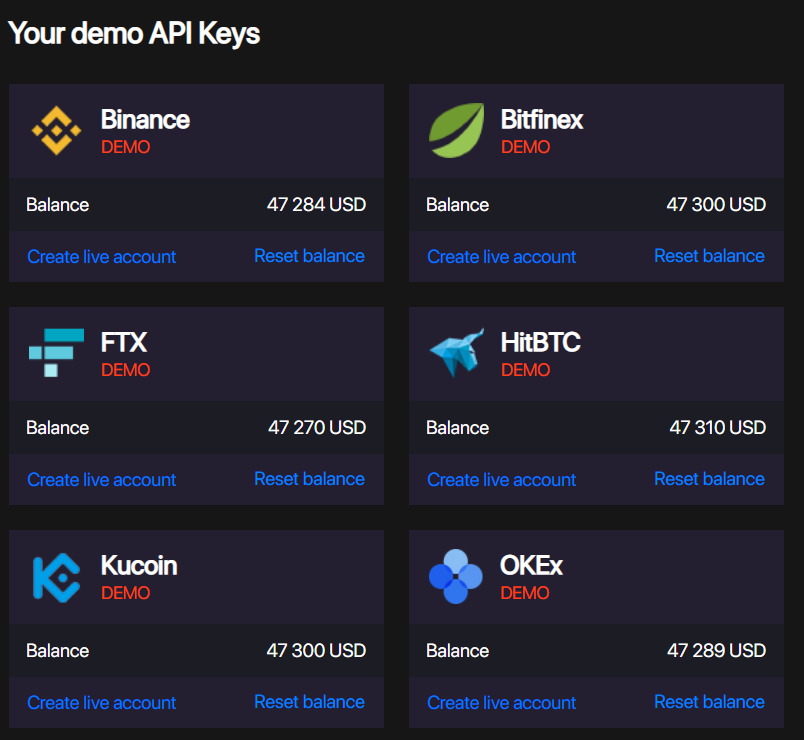Image resolution: width=804 pixels, height=740 pixels.
Task: Click the Balance label on Kucoin card
Action: point(57,651)
